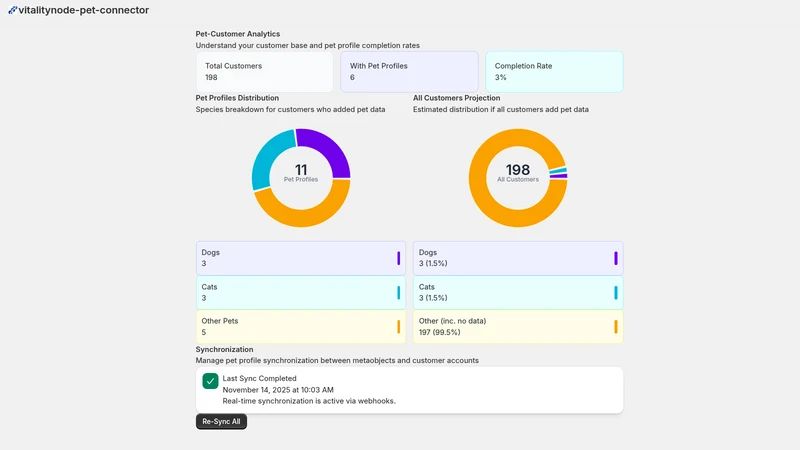Click 'Manage pet profile synchronization' description
800x450 pixels.
tap(337, 360)
